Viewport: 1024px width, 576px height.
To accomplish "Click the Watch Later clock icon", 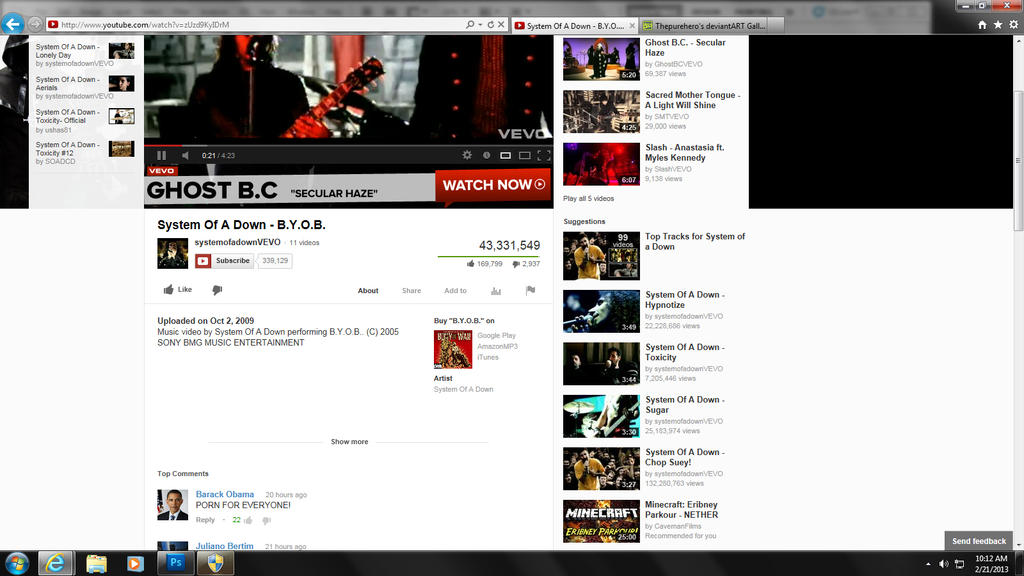I will (x=486, y=155).
